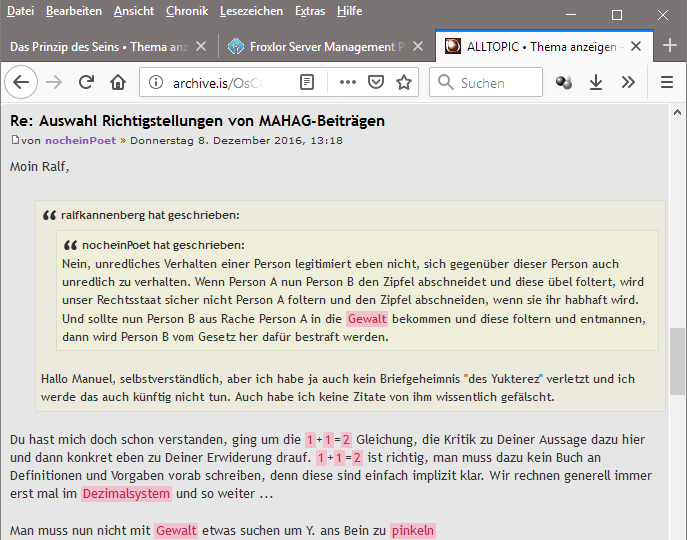Bookmark this page with the star
This screenshot has width=687, height=540.
(403, 83)
